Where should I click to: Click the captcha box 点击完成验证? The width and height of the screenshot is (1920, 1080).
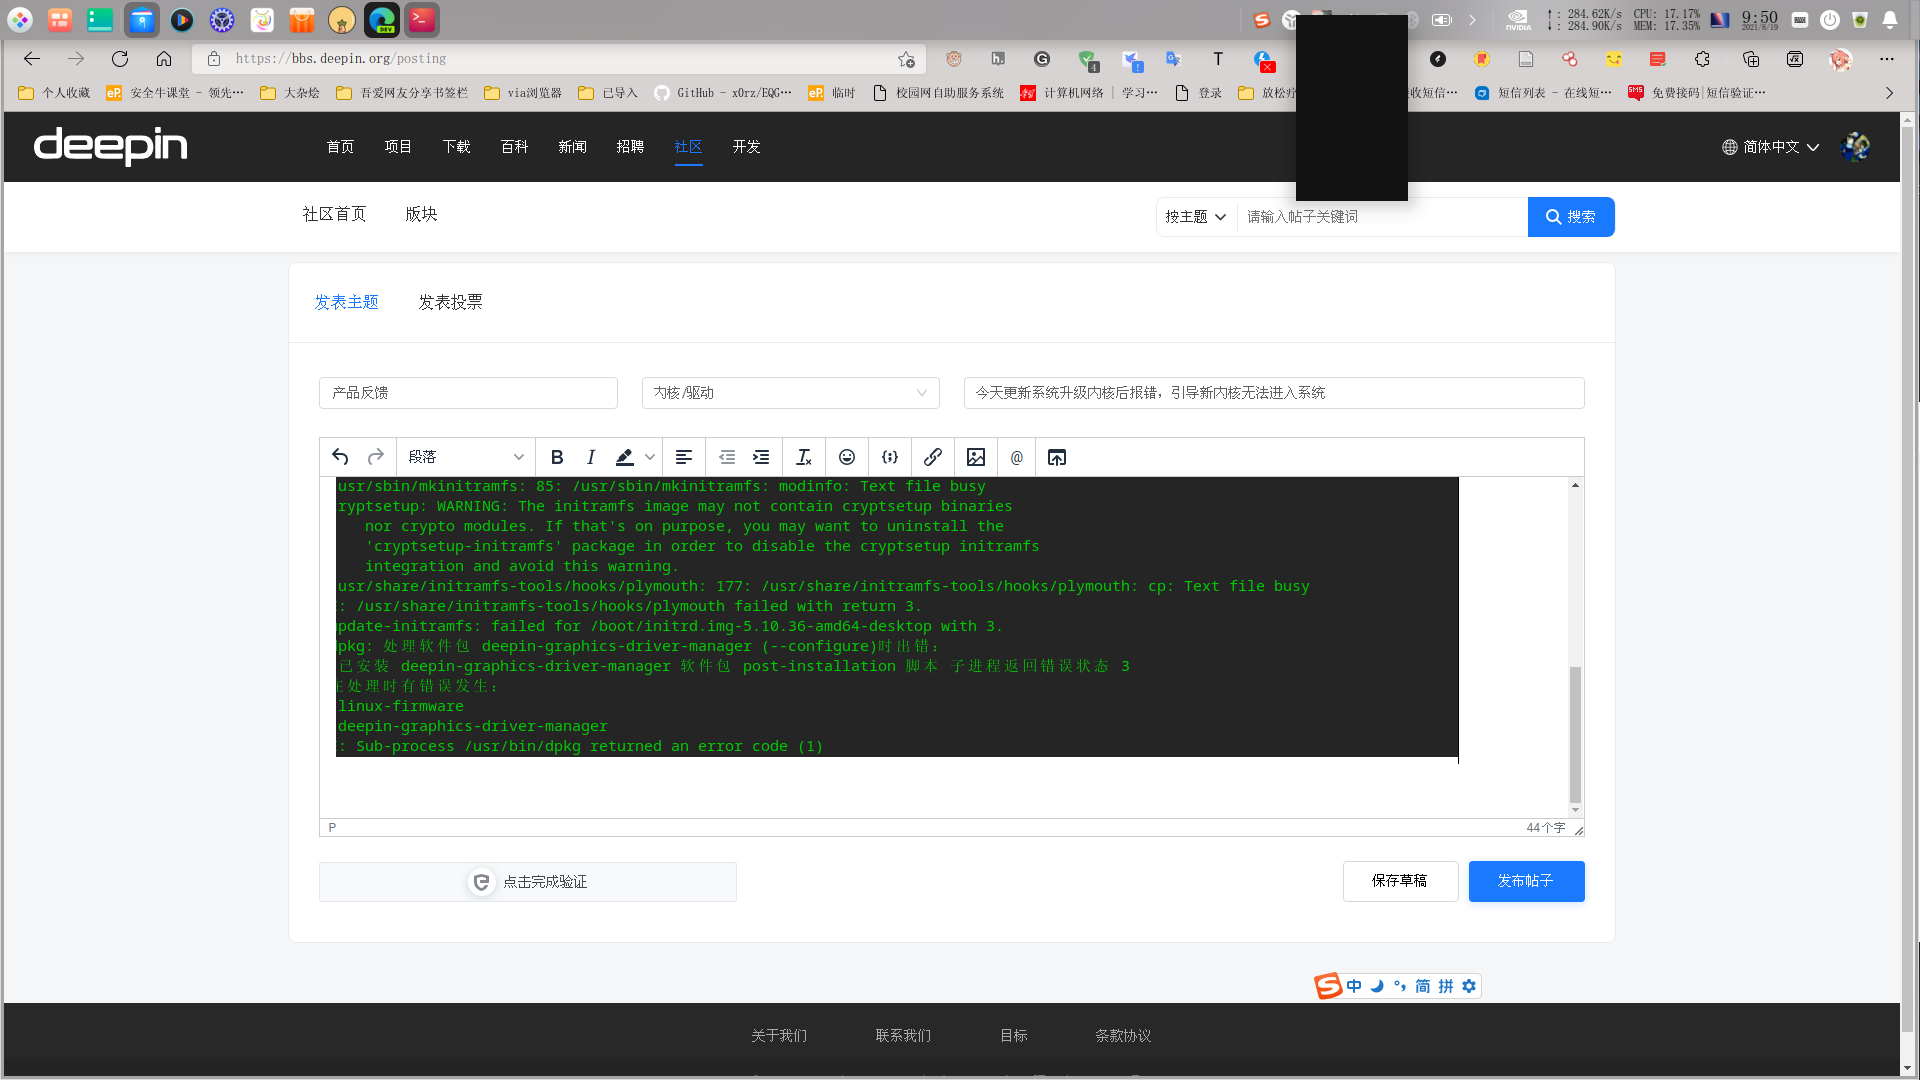[x=528, y=882]
